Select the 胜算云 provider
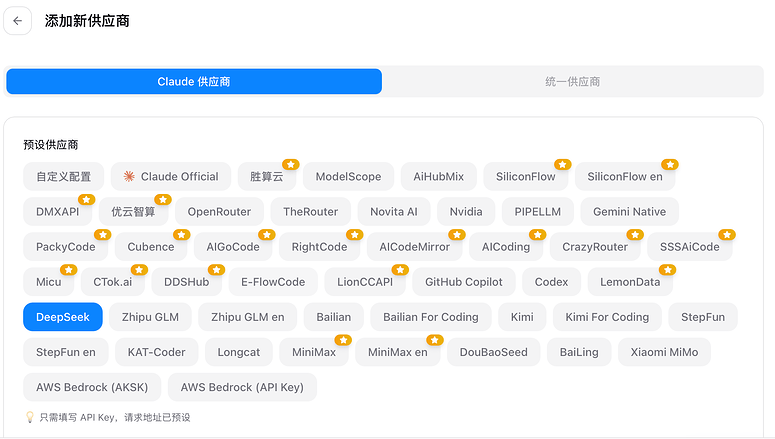The image size is (775, 439). (267, 176)
